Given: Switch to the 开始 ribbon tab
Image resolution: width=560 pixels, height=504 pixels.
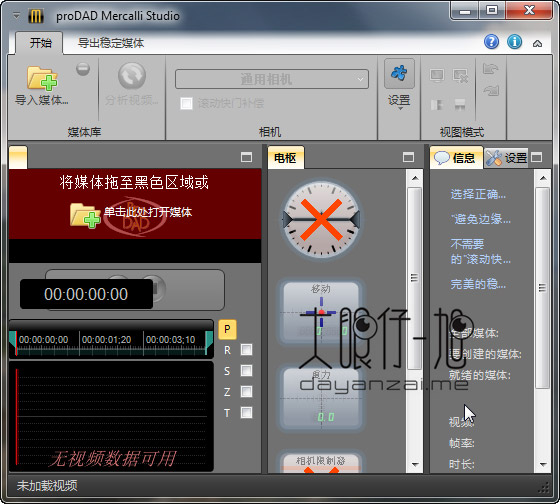Looking at the screenshot, I should tap(40, 43).
